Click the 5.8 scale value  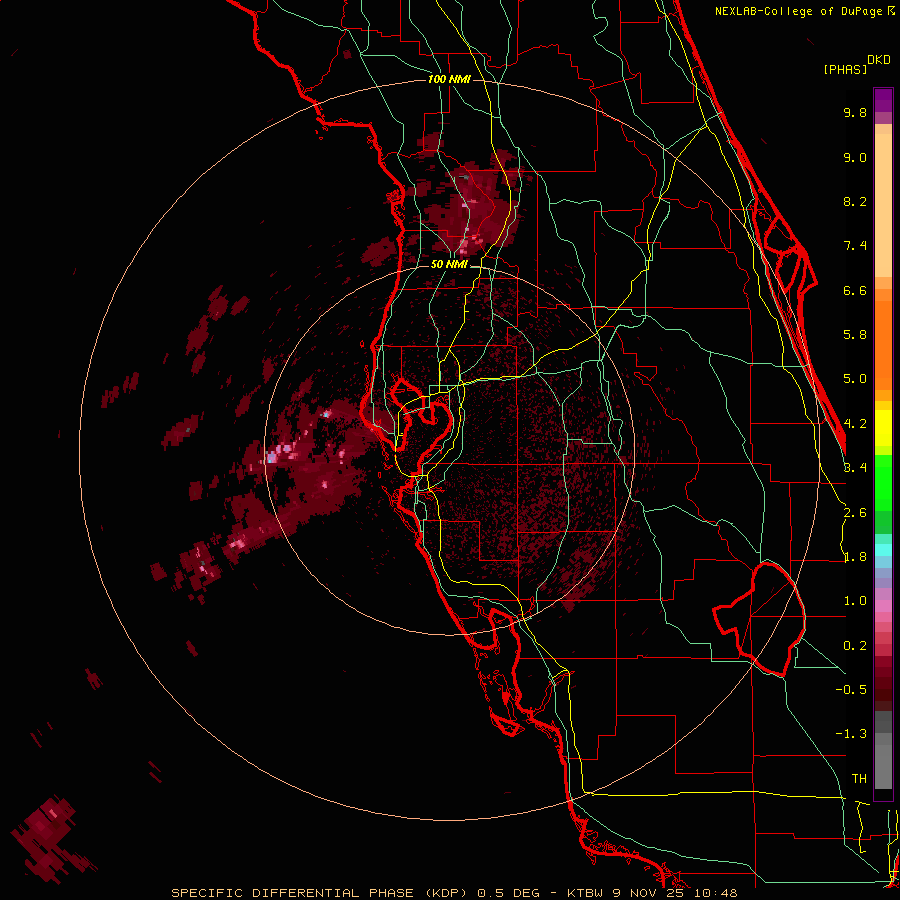tap(855, 335)
